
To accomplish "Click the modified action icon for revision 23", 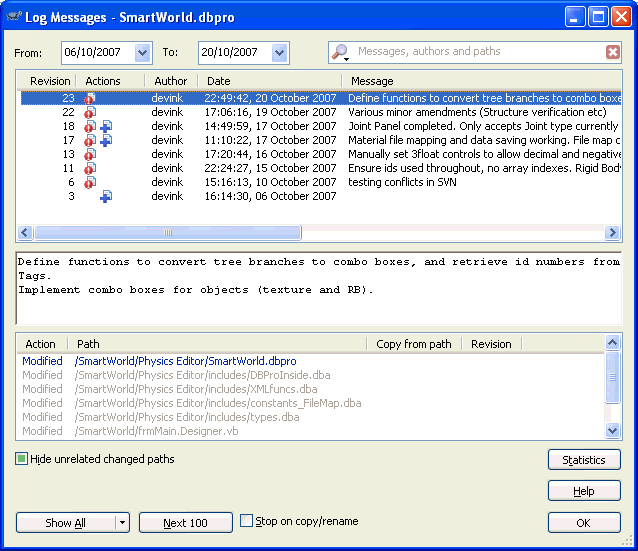I will click(x=91, y=99).
